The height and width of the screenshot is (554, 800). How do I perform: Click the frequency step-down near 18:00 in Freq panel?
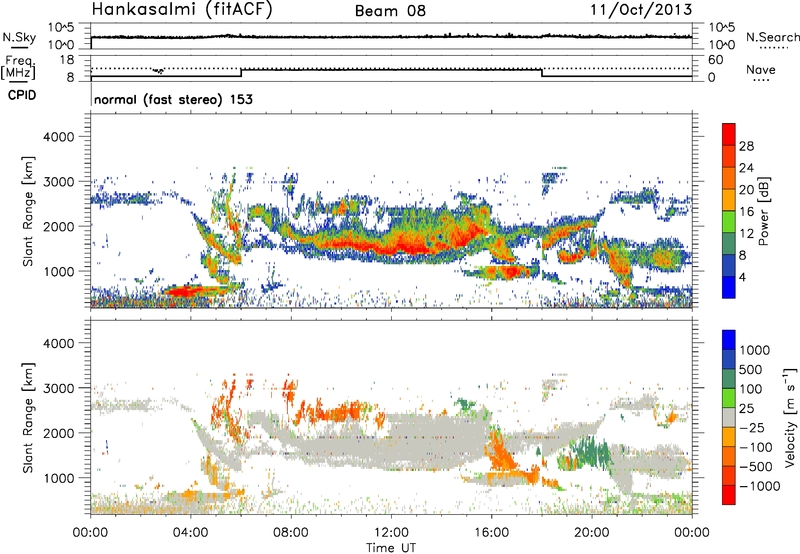[542, 73]
